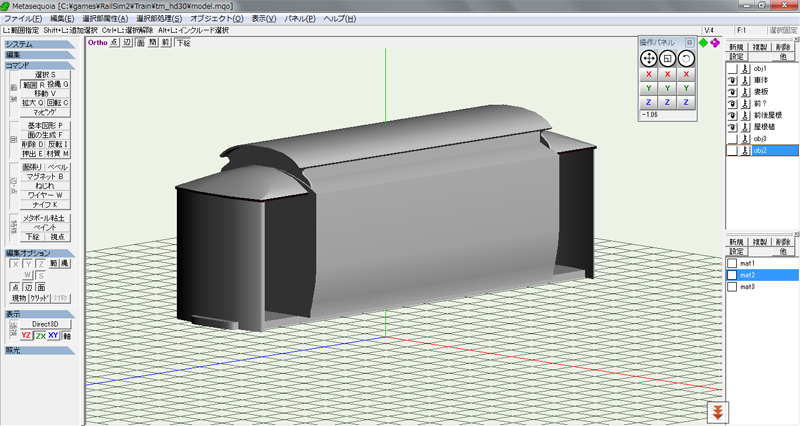
Task: Toggle the YZ plane display button
Action: [27, 336]
